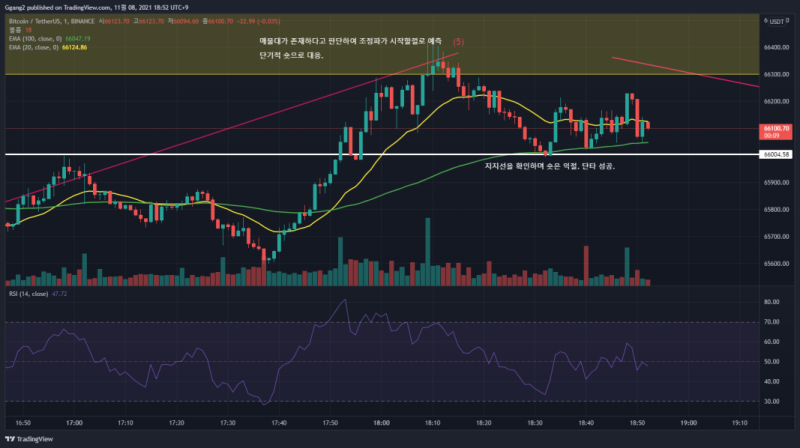This screenshot has height=448, width=800.
Task: Select the EMA (20, close, 0) indicator legend
Action: click(34, 47)
